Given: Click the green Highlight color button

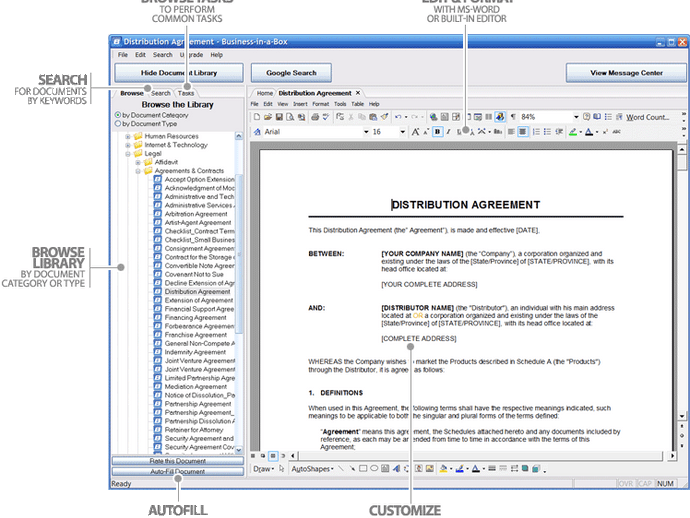Looking at the screenshot, I should 573,132.
